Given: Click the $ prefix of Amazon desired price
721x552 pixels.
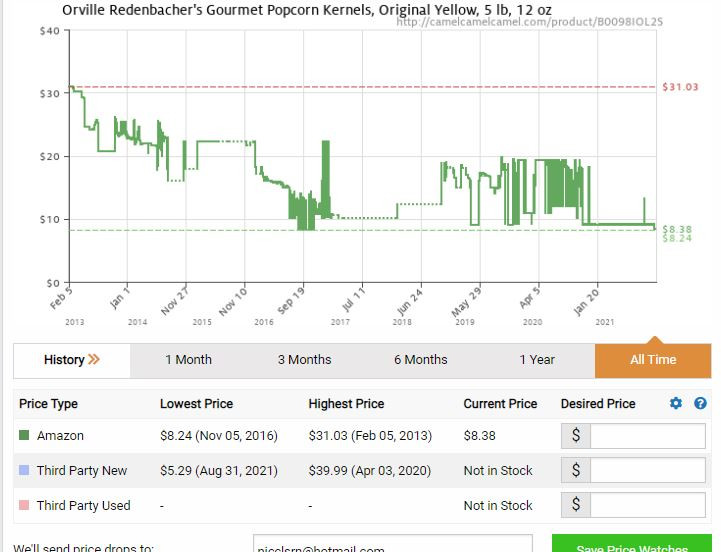Looking at the screenshot, I should tap(576, 436).
